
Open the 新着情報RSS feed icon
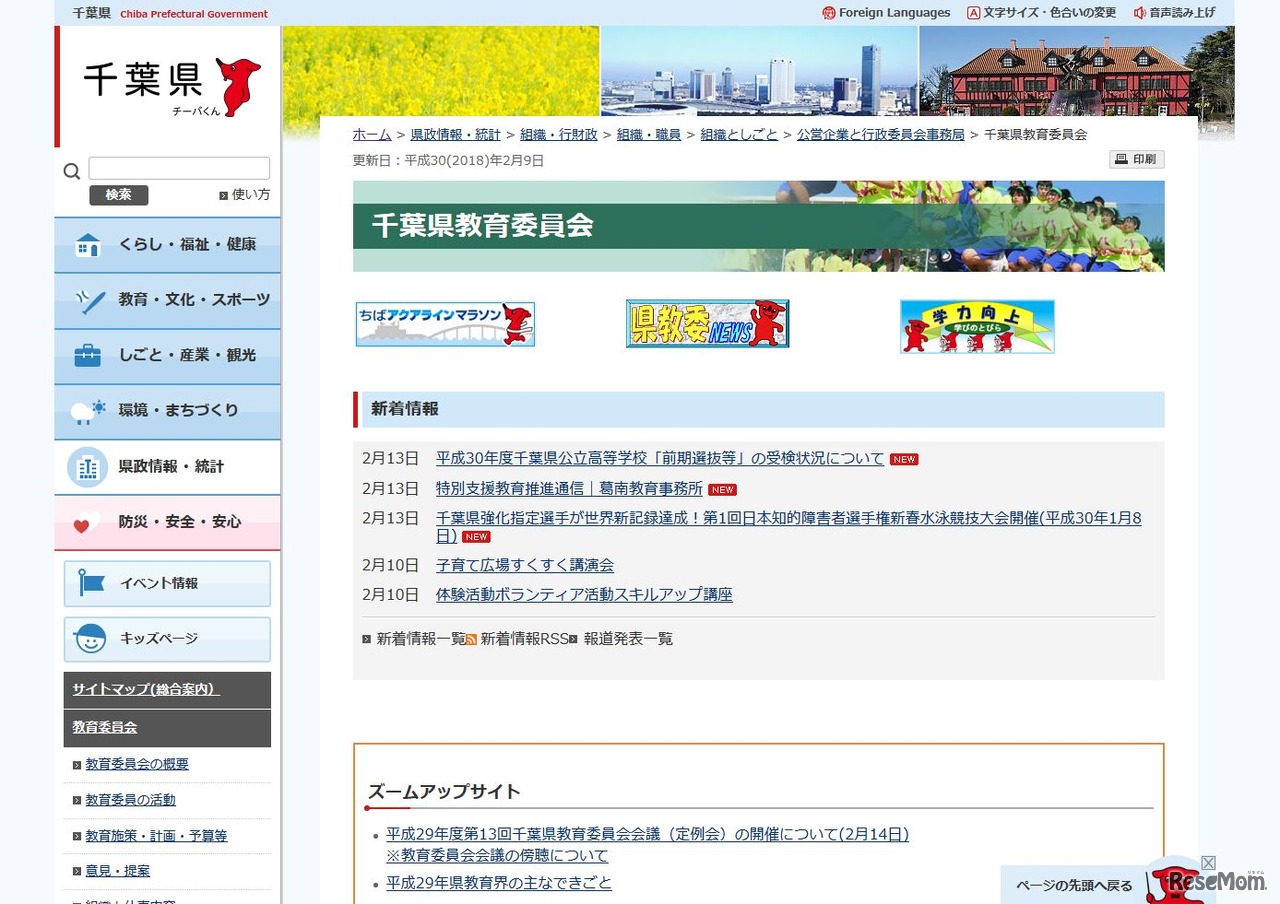[470, 638]
